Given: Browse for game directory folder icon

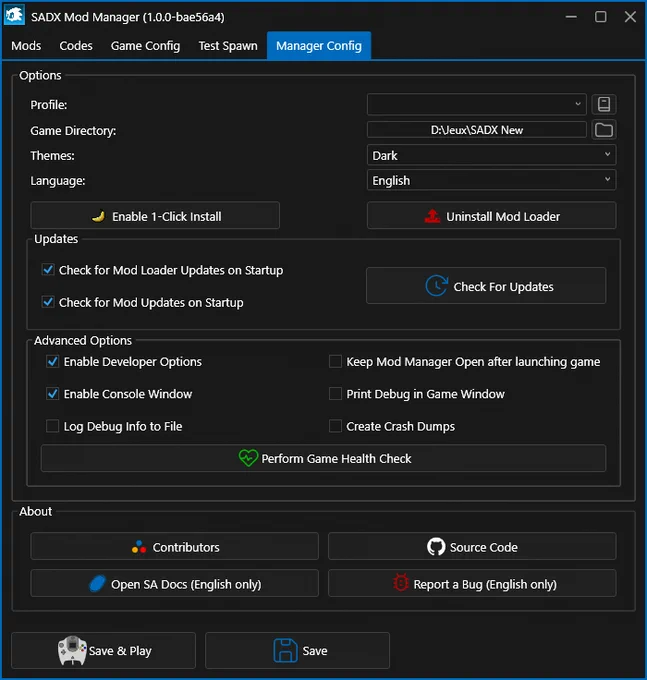Looking at the screenshot, I should tap(604, 130).
